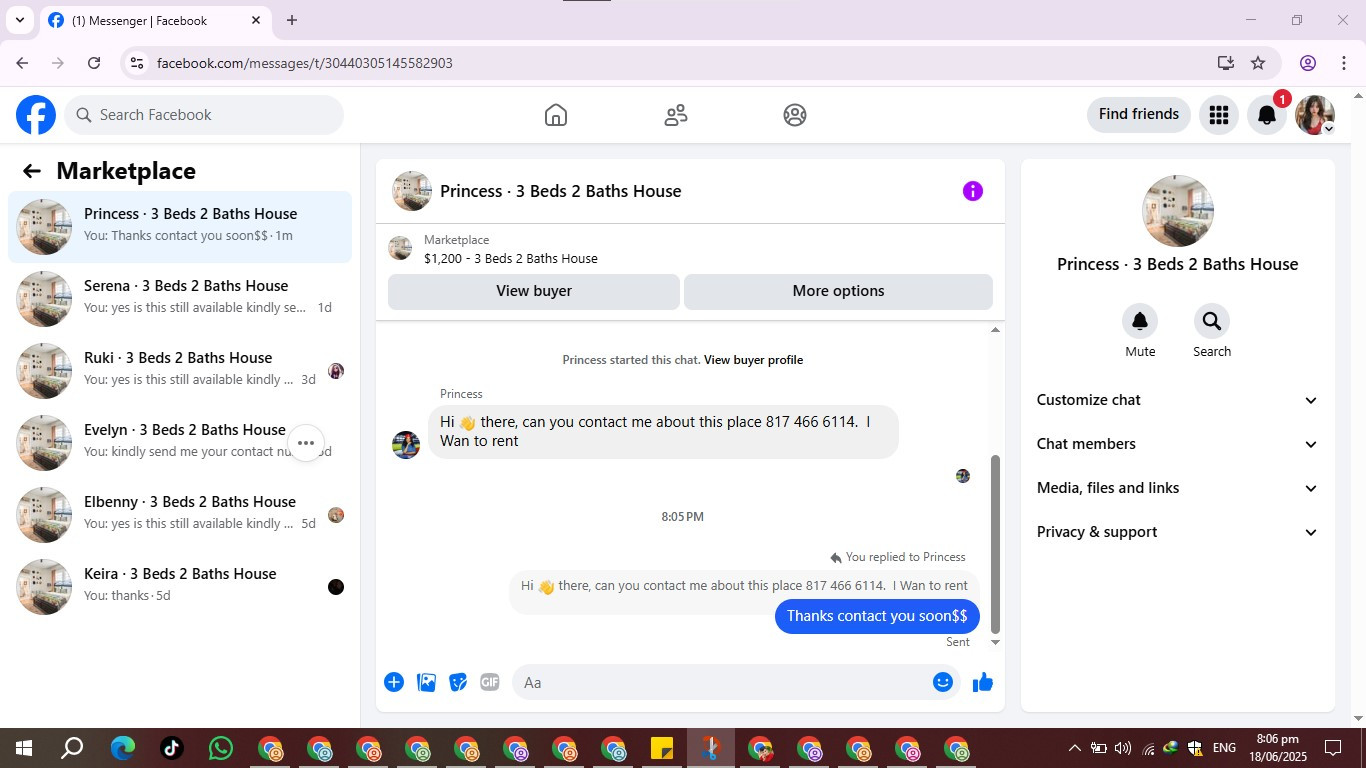Open Windows search from the taskbar

coord(73,748)
